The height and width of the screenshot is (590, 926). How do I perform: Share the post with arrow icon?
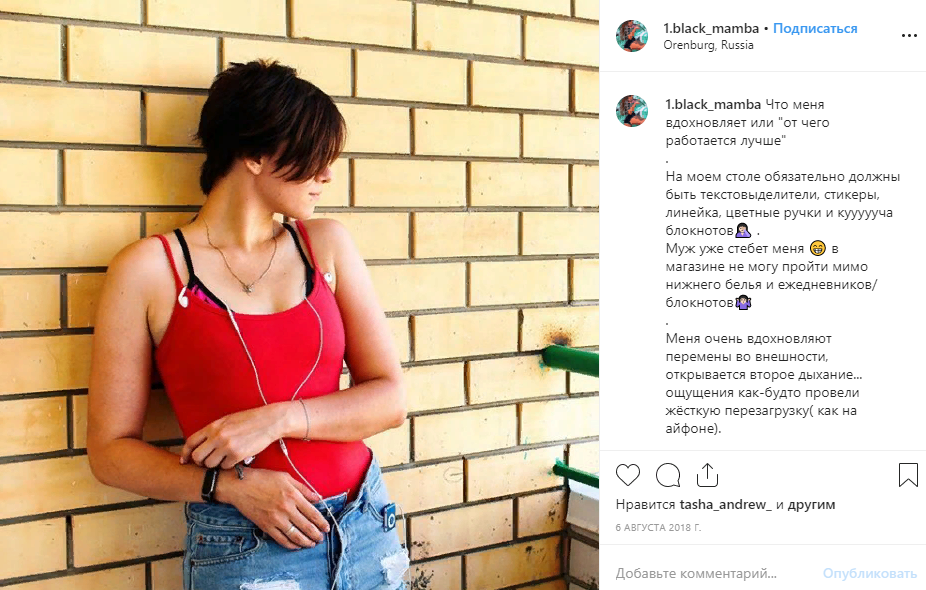coord(707,475)
